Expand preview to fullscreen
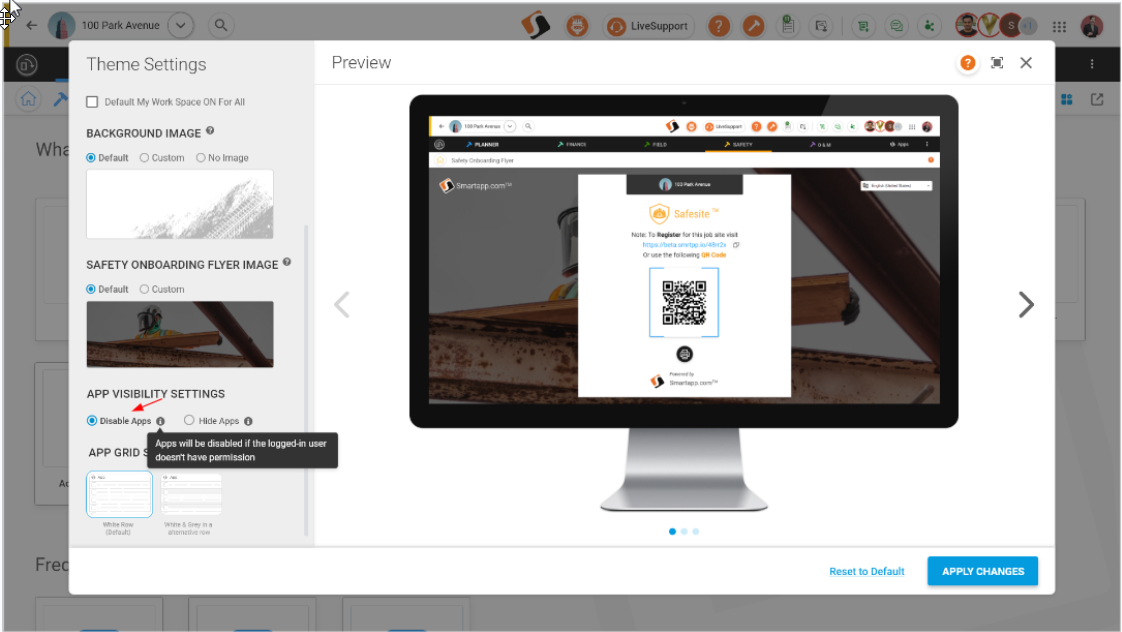Image resolution: width=1122 pixels, height=632 pixels. click(997, 63)
